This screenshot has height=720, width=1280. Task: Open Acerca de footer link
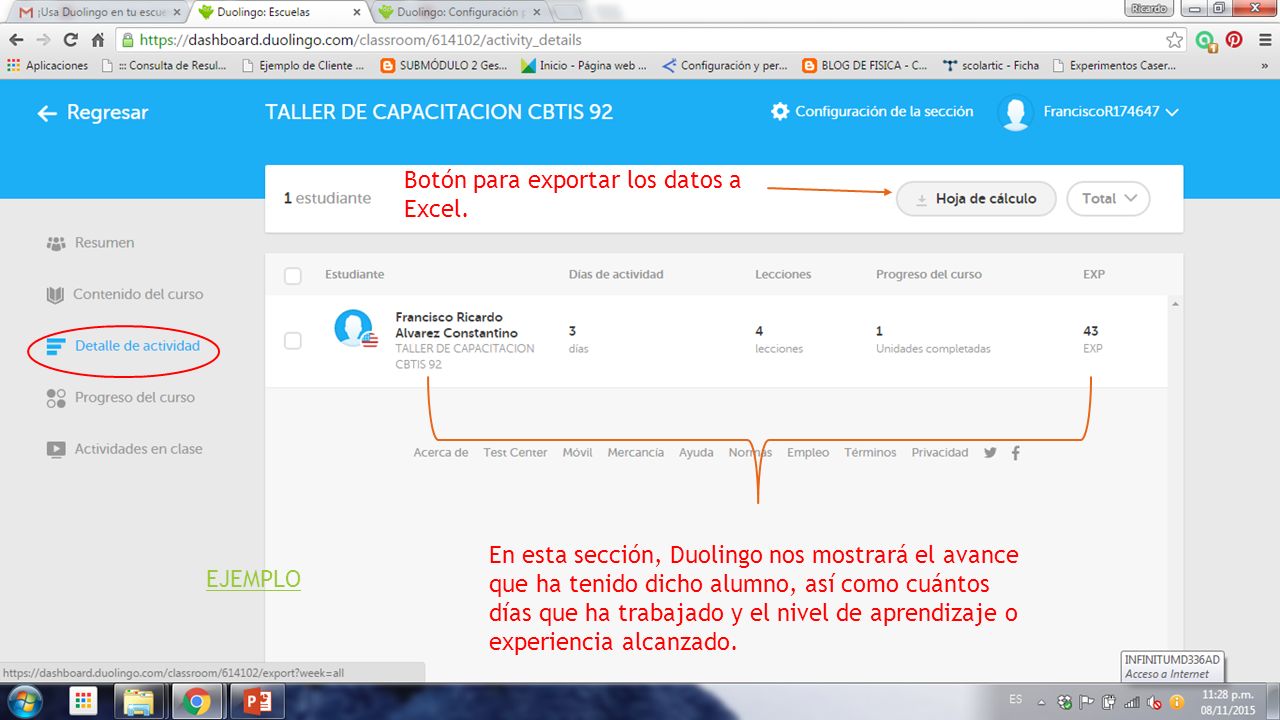point(441,453)
